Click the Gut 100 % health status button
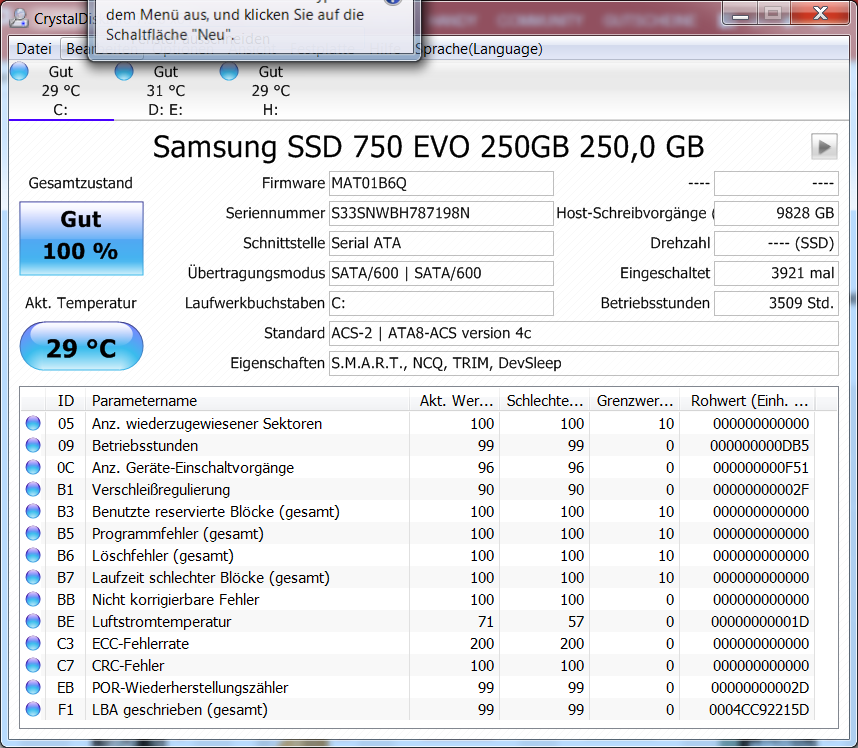The height and width of the screenshot is (748, 858). (82, 238)
